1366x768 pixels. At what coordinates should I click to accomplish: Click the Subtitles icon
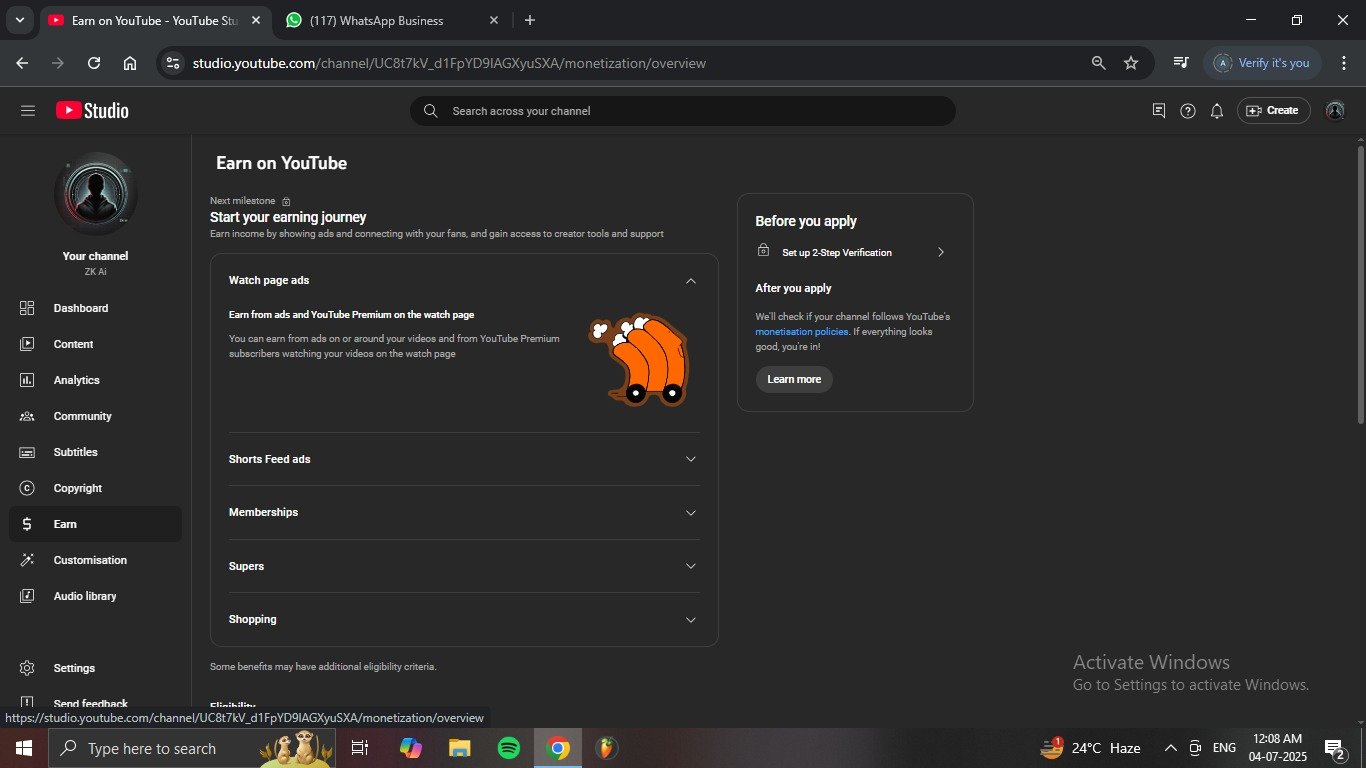tap(27, 452)
